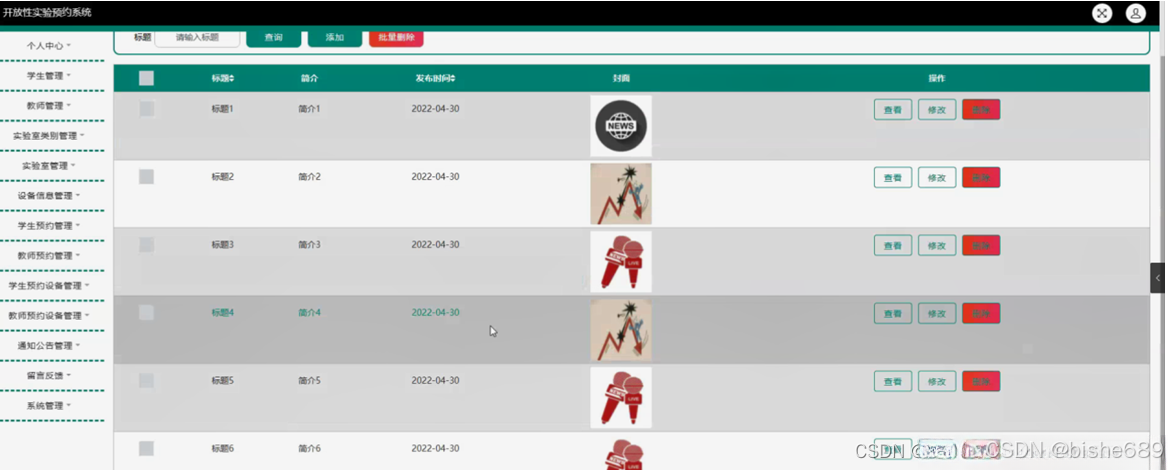The height and width of the screenshot is (470, 1168).
Task: Click the 简介 column header
Action: [309, 78]
